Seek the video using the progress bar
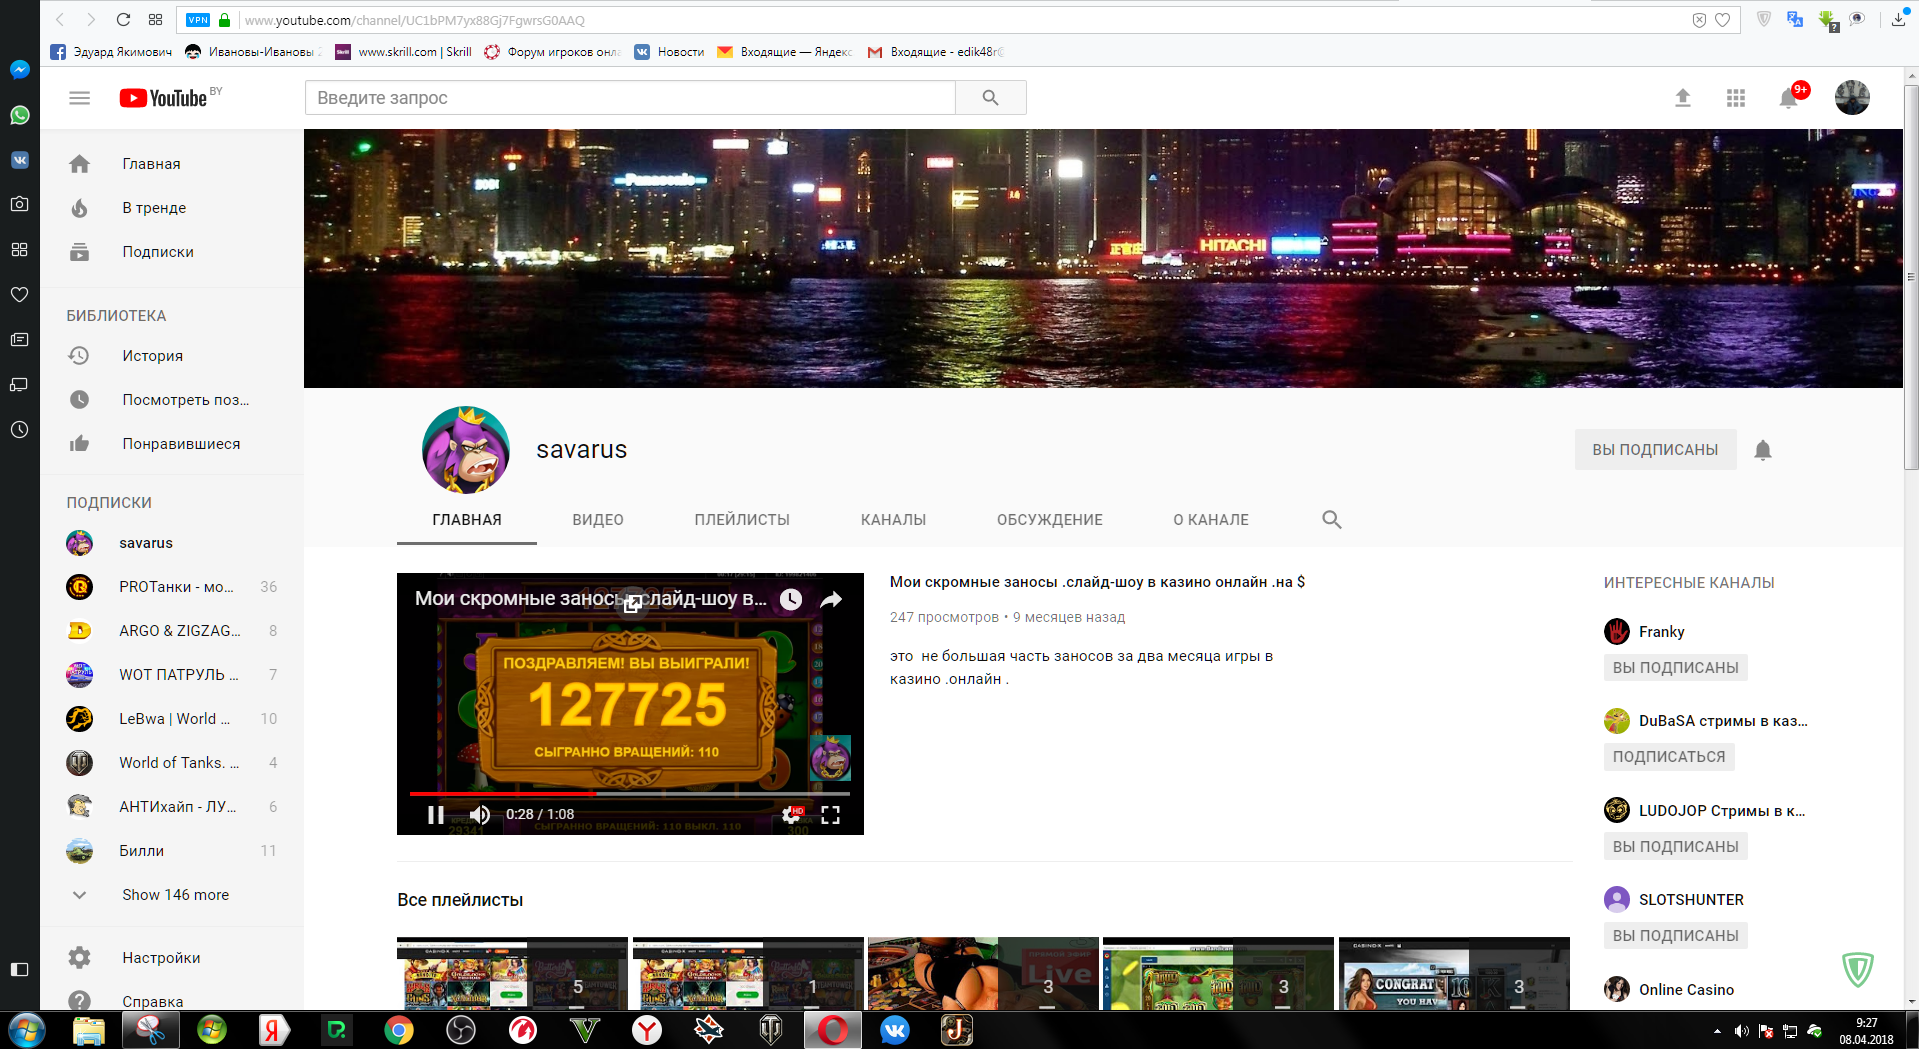The height and width of the screenshot is (1049, 1919). (x=700, y=794)
